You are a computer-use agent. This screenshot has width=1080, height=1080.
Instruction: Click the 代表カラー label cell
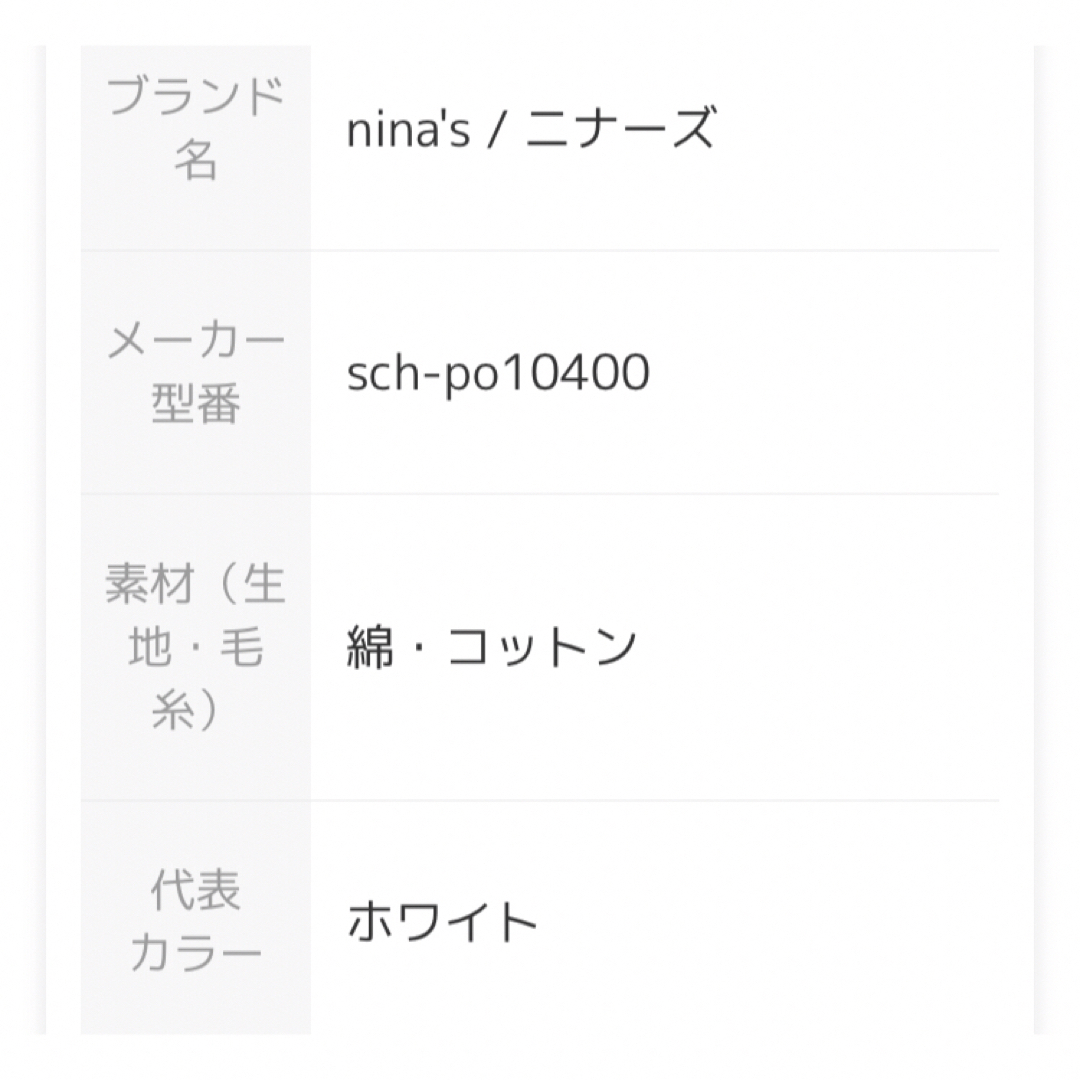pyautogui.click(x=196, y=918)
